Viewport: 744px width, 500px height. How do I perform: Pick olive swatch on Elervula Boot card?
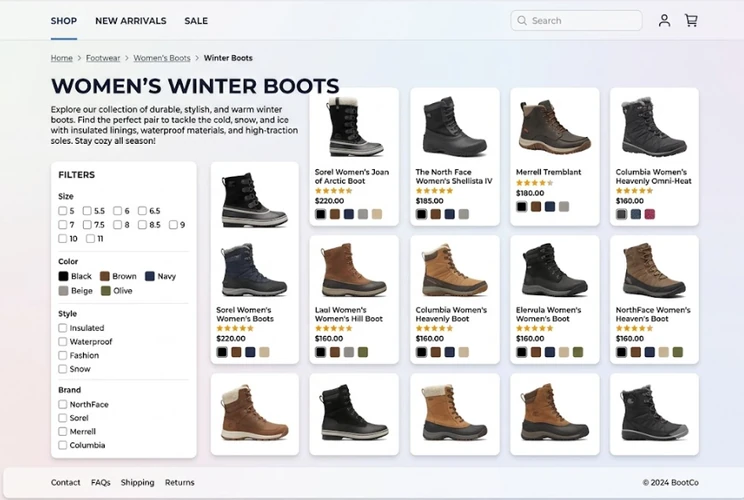(578, 352)
